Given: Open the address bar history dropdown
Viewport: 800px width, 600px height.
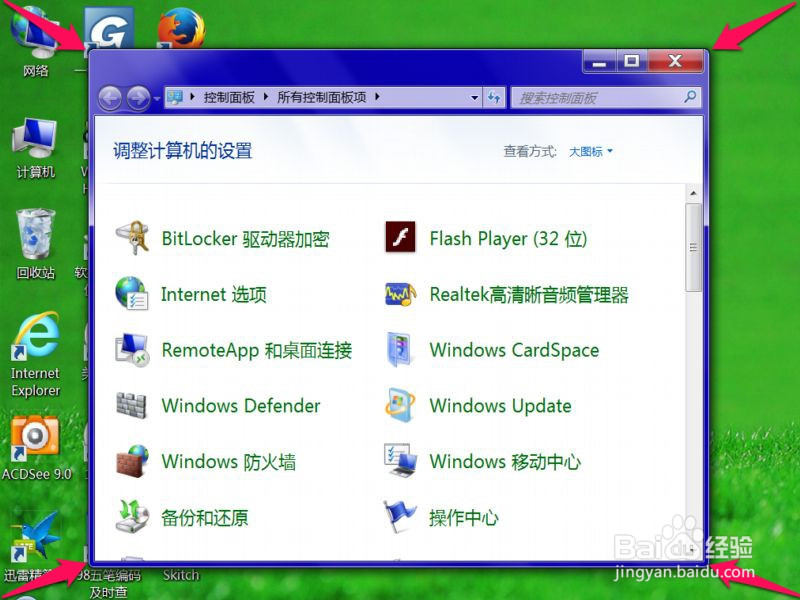Looking at the screenshot, I should pos(474,97).
